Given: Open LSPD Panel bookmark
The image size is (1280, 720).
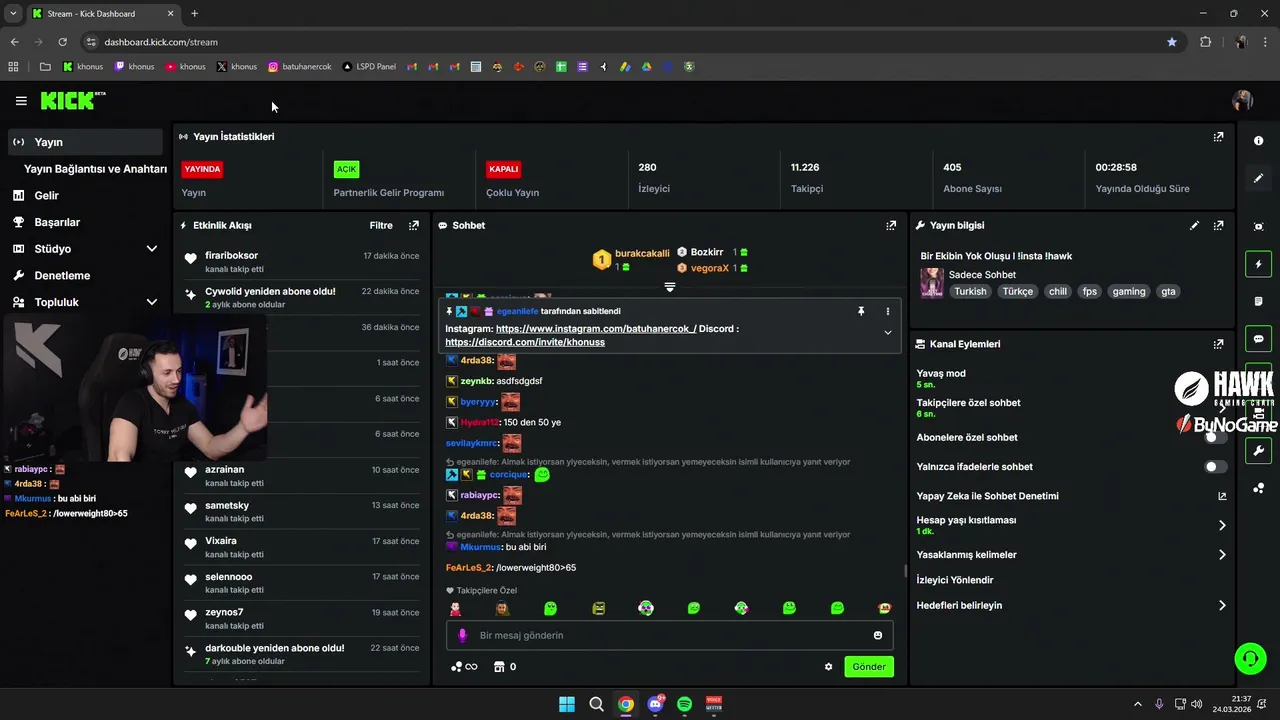Looking at the screenshot, I should (369, 67).
